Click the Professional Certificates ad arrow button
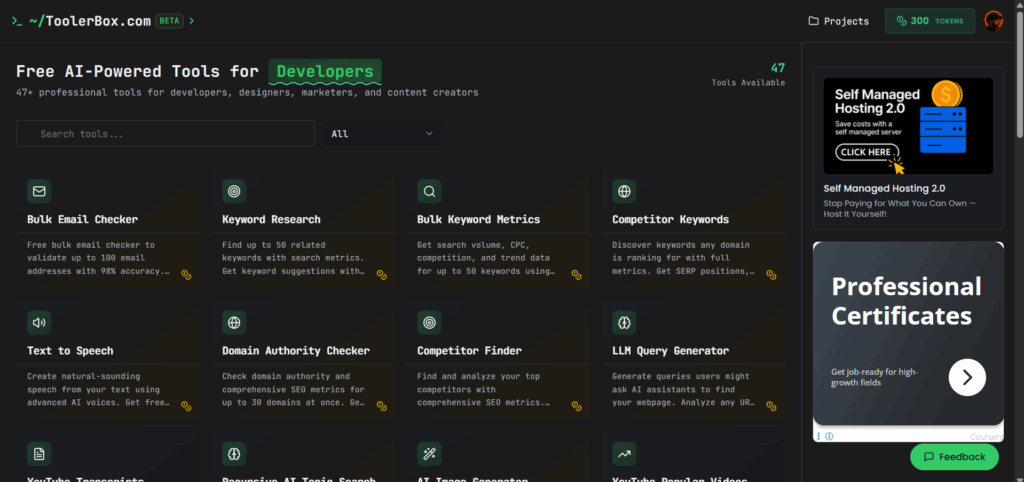Screen dimensions: 1024x482 click(x=967, y=377)
